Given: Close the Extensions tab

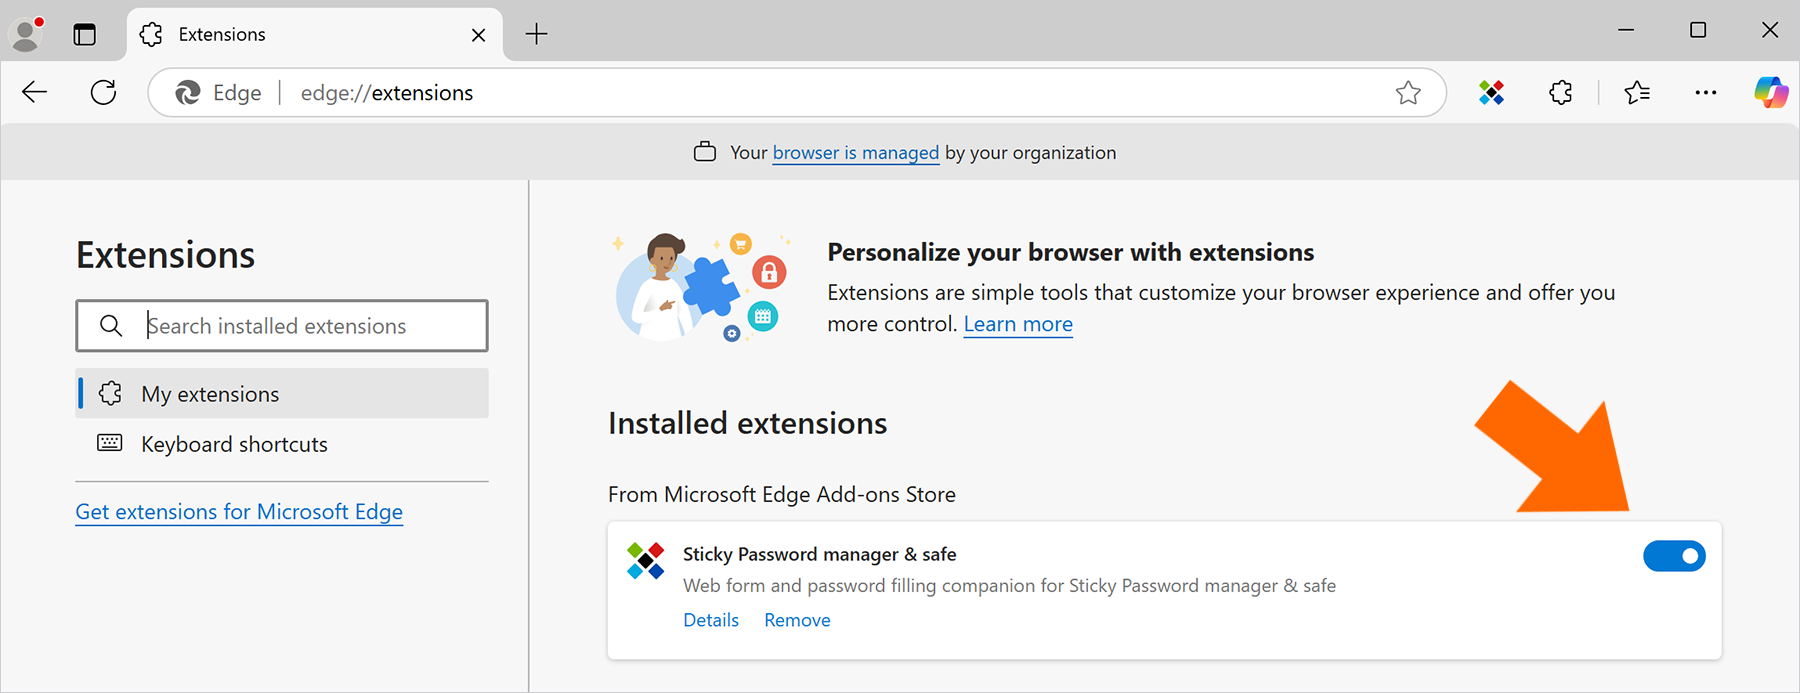Looking at the screenshot, I should pyautogui.click(x=478, y=35).
